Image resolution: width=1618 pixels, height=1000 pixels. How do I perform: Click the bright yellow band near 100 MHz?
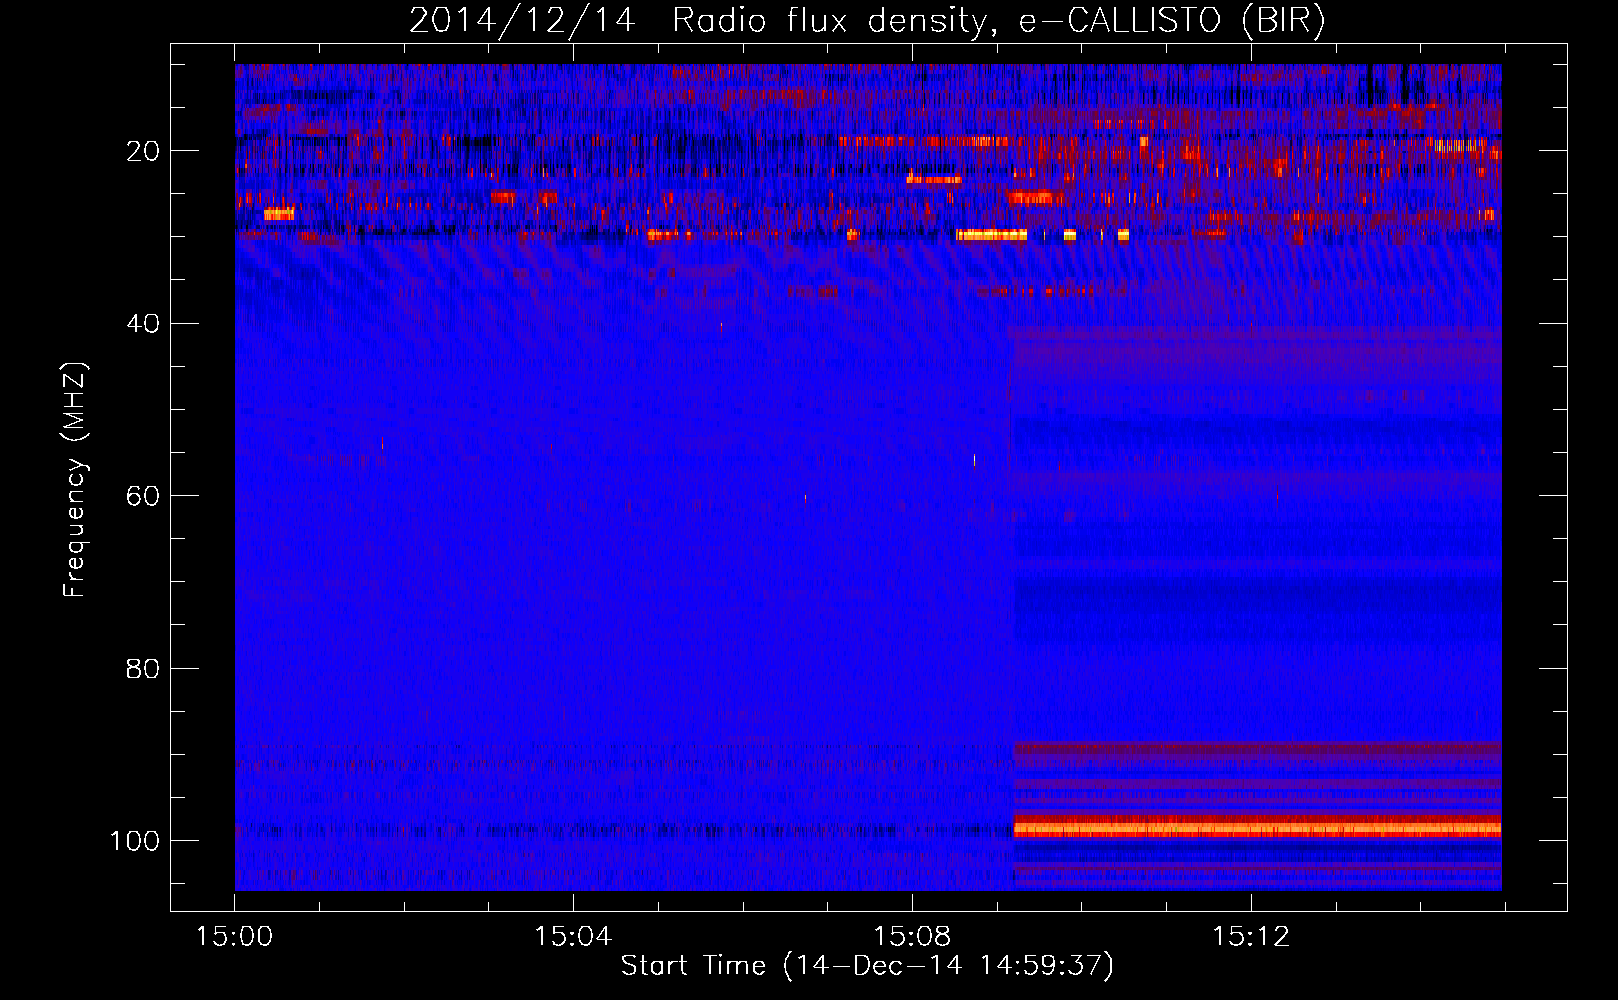[1257, 829]
